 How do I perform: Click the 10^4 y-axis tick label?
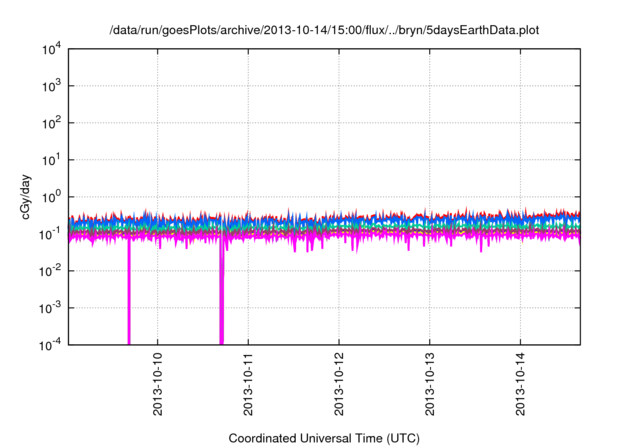coord(51,49)
